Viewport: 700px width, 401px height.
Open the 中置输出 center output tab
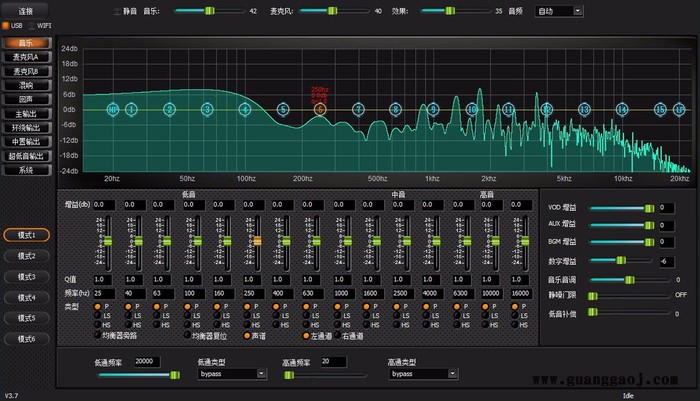point(26,142)
